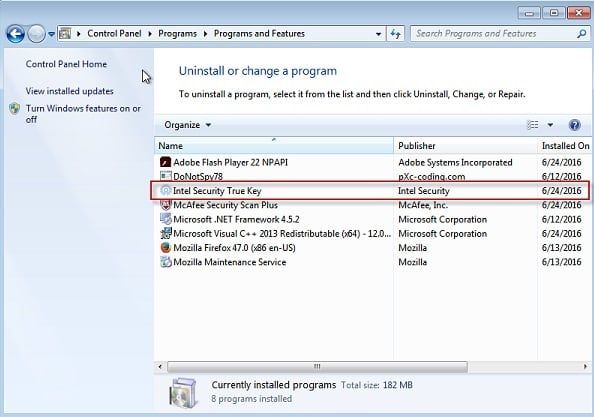Click the Adobe Flash Player icon
The image size is (594, 417).
pos(166,162)
